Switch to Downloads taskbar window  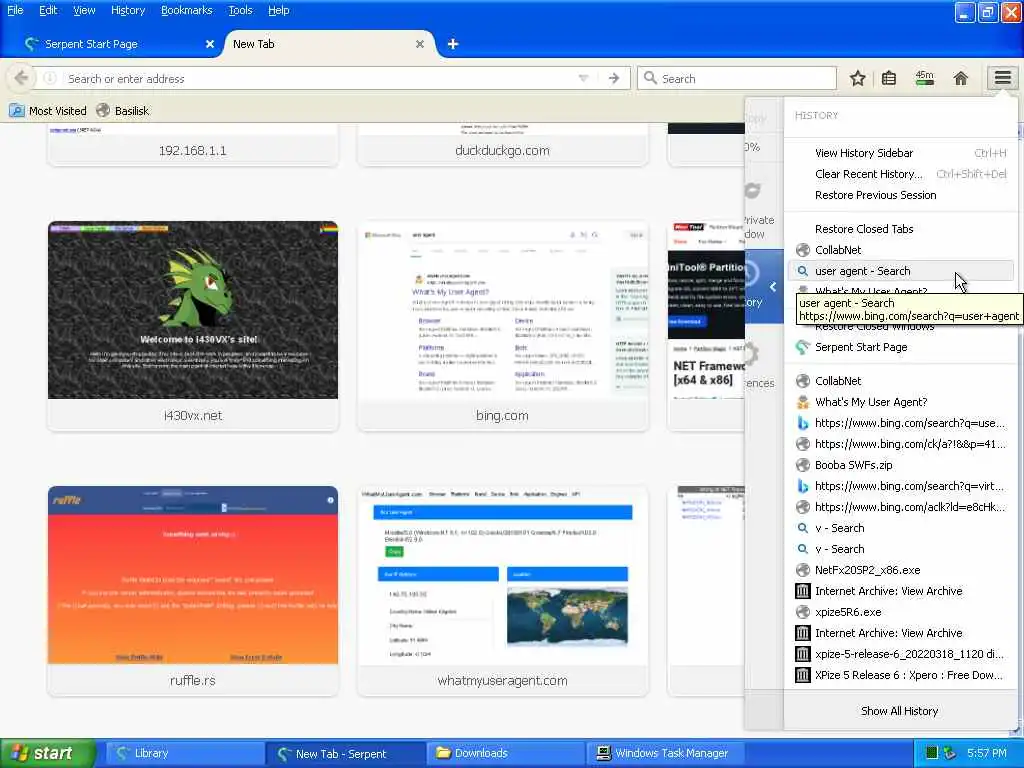pyautogui.click(x=504, y=753)
